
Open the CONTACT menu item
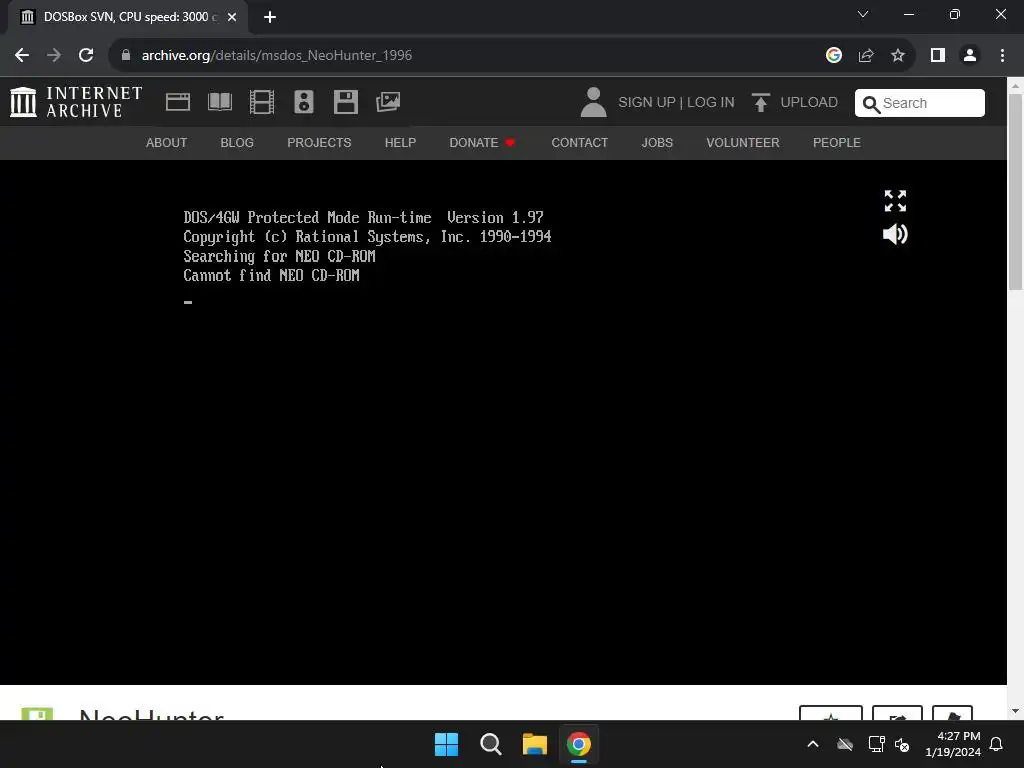(x=579, y=142)
